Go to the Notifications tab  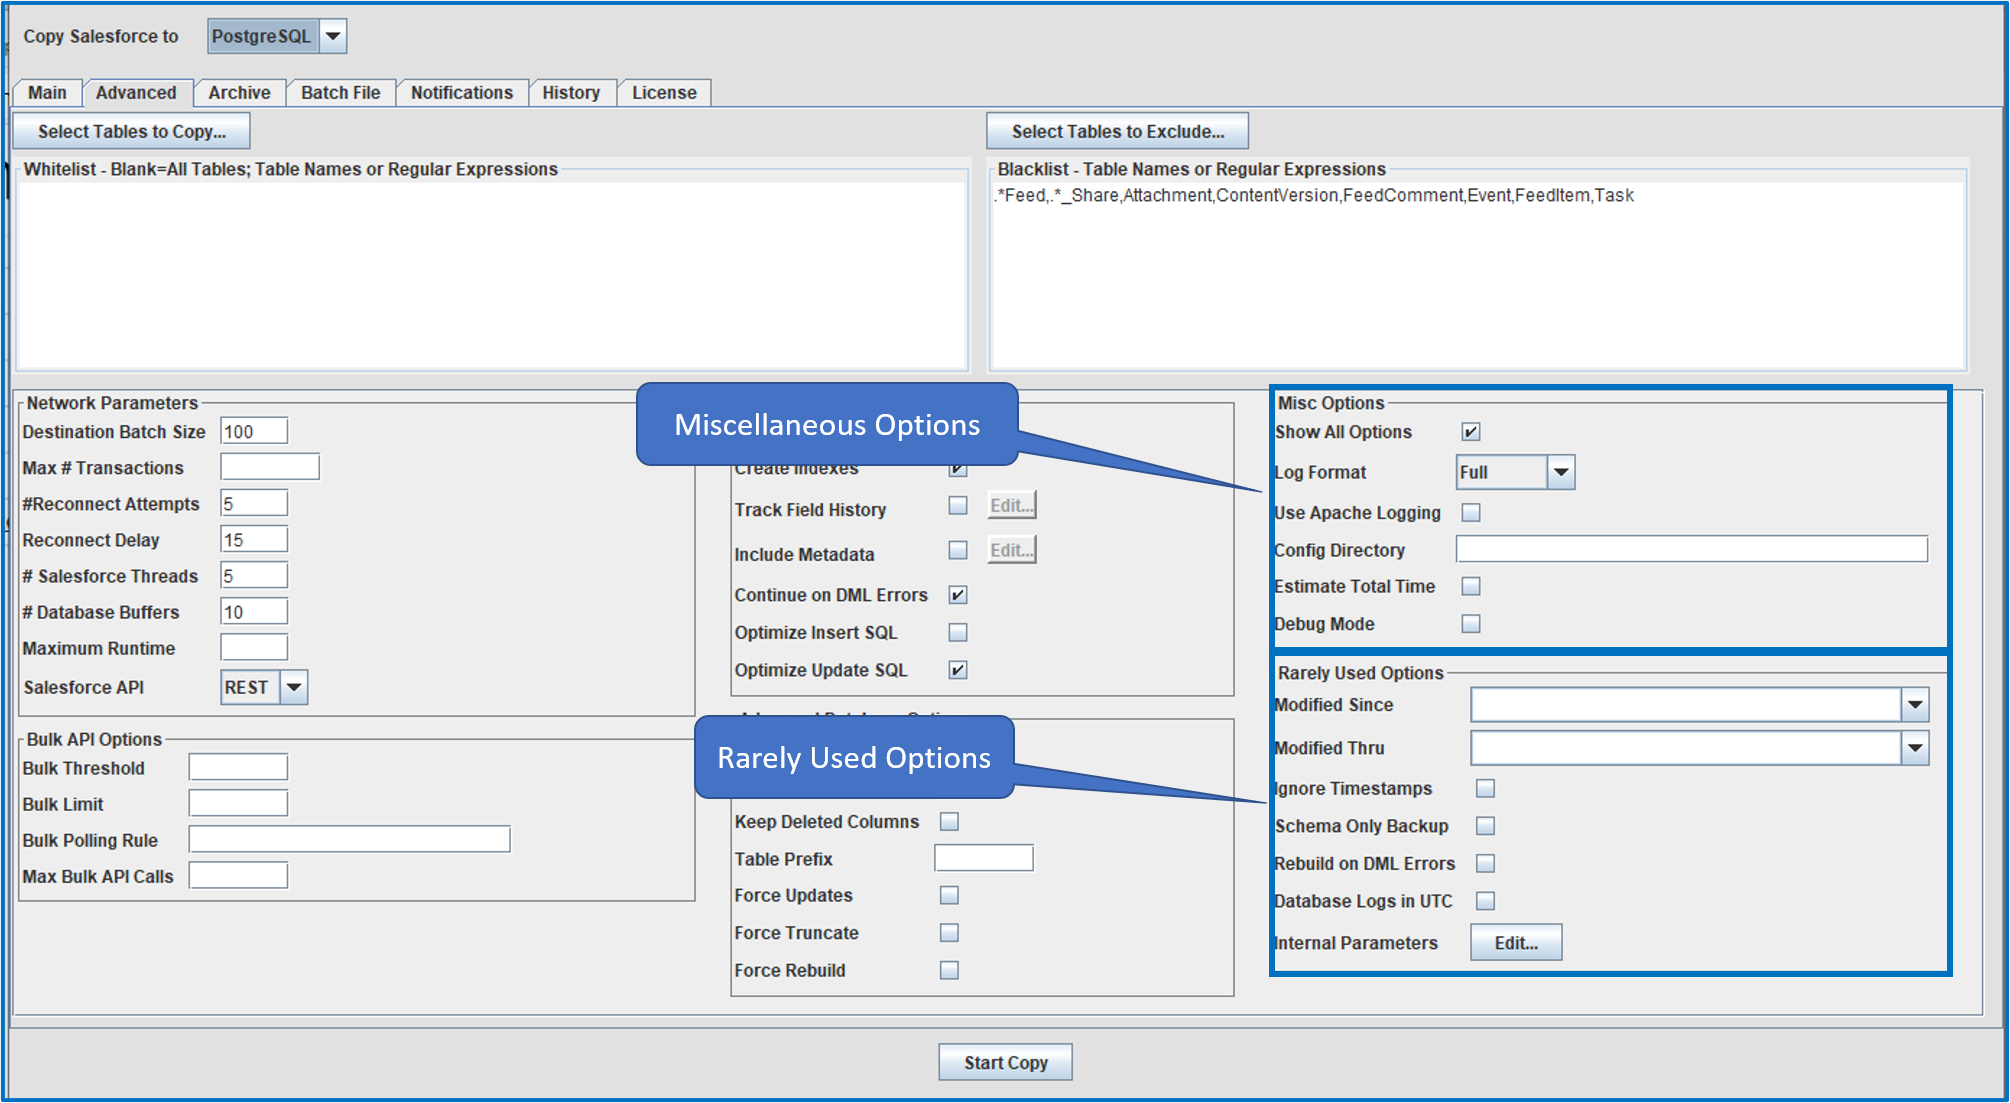point(461,93)
